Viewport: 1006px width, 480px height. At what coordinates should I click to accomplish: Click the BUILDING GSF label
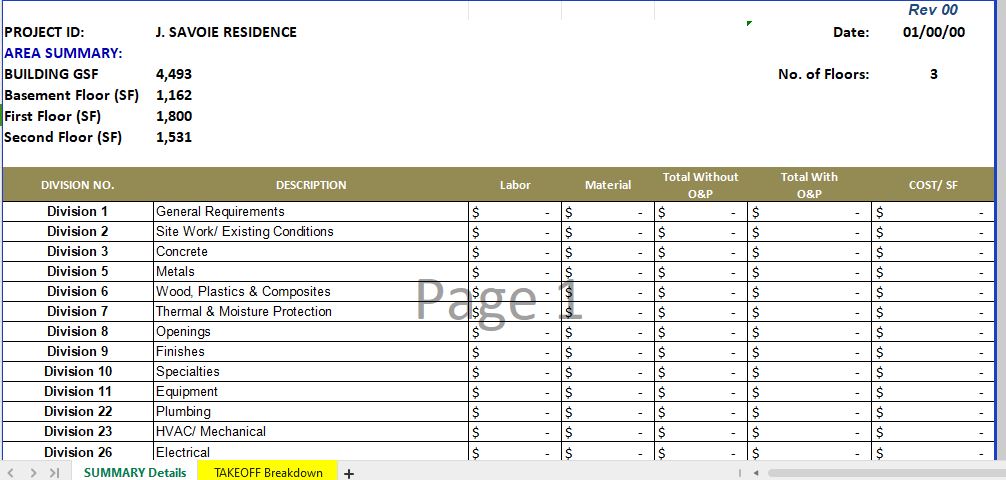(51, 74)
